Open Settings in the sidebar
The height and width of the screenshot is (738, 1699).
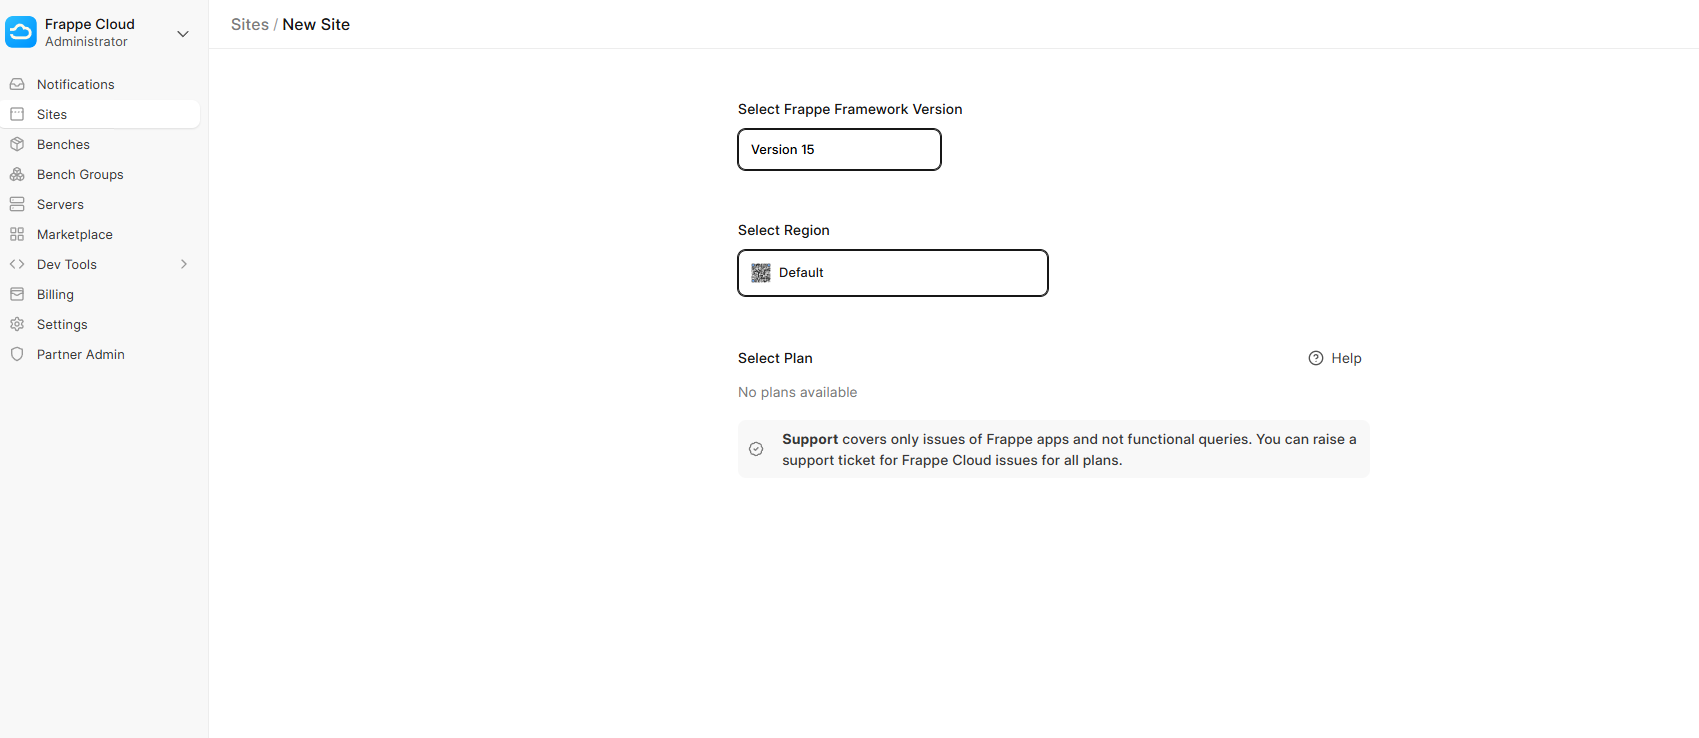(x=100, y=324)
